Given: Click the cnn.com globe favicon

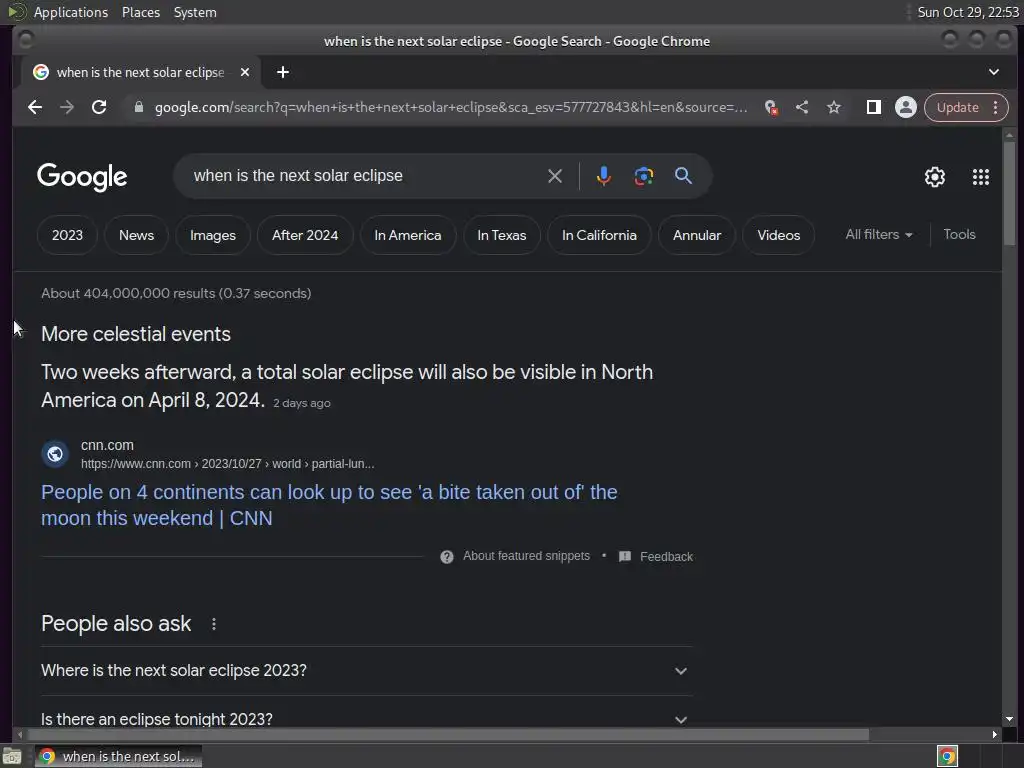Looking at the screenshot, I should point(56,453).
